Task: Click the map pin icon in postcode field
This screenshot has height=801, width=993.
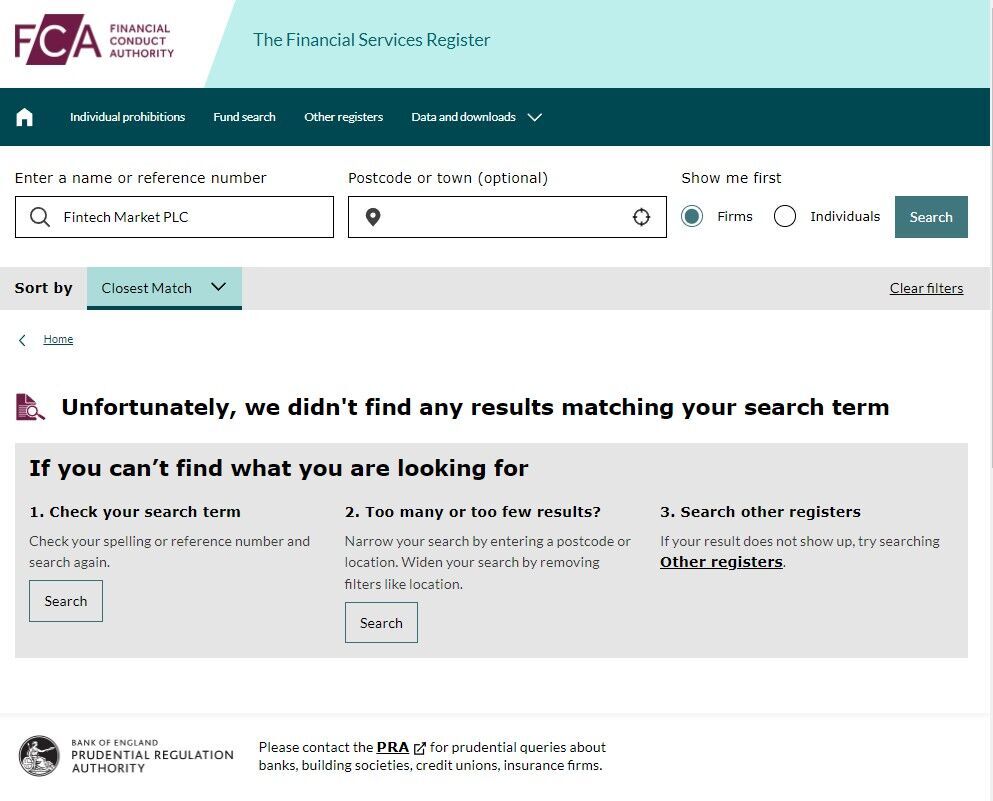Action: pos(373,217)
